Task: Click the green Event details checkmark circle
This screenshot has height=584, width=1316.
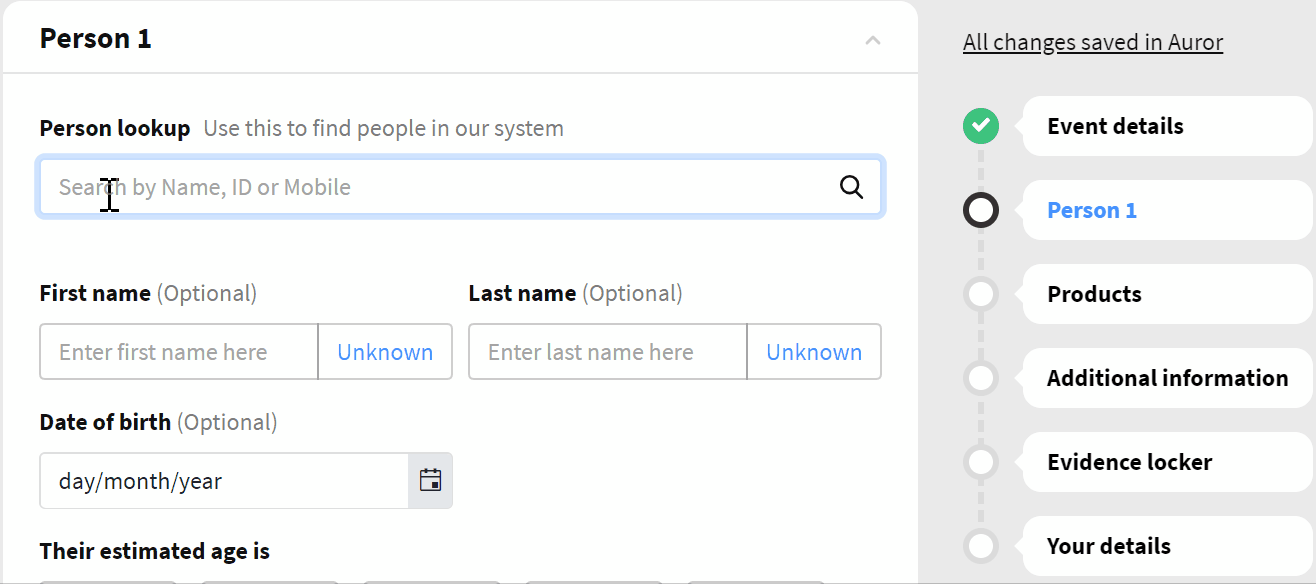Action: click(x=981, y=126)
